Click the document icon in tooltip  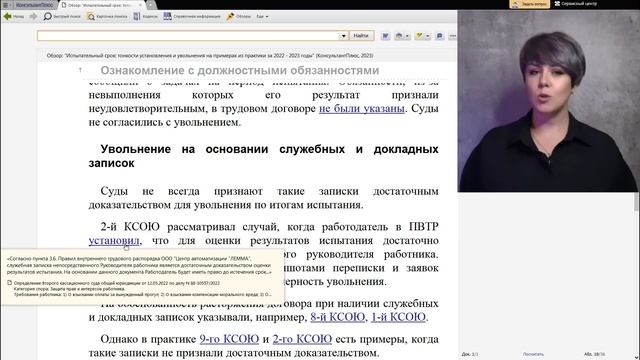[x=9, y=282]
